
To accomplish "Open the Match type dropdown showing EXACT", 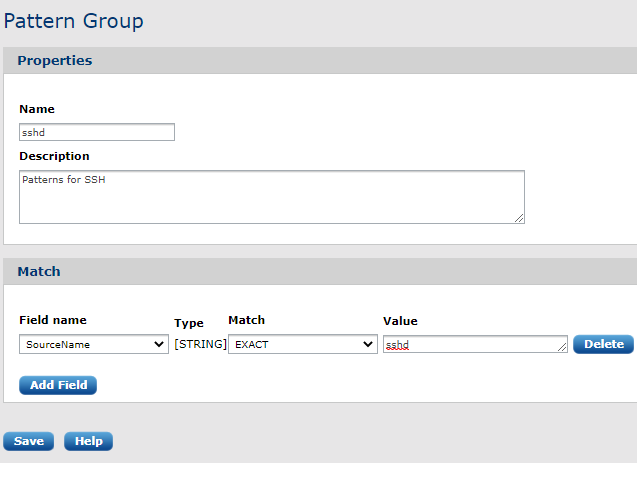I will coord(301,344).
